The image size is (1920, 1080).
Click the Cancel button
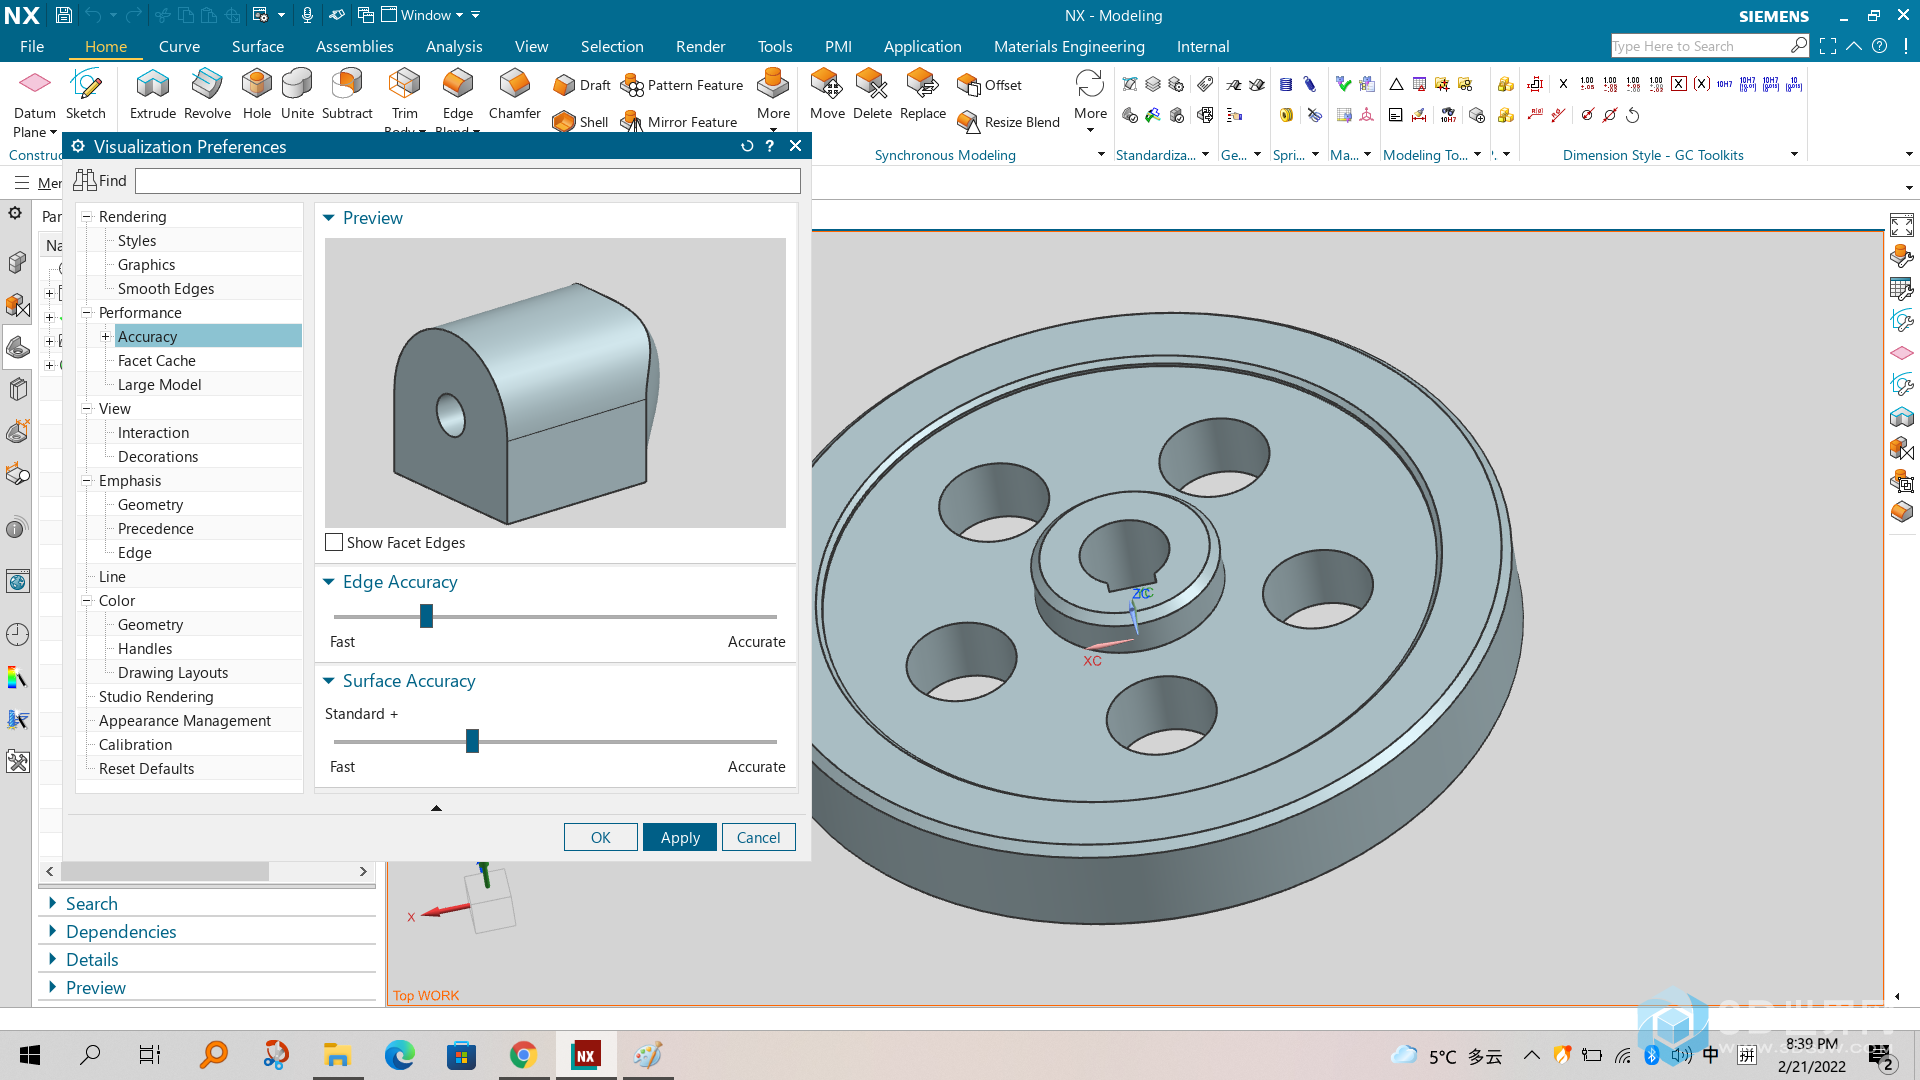[x=758, y=837]
